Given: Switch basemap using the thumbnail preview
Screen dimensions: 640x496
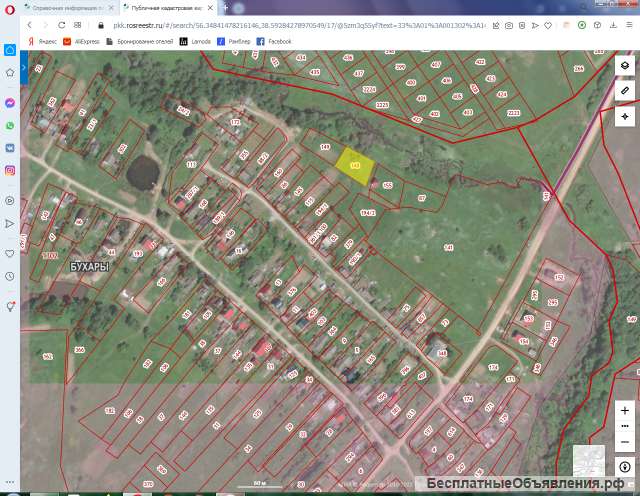Looking at the screenshot, I should (587, 459).
